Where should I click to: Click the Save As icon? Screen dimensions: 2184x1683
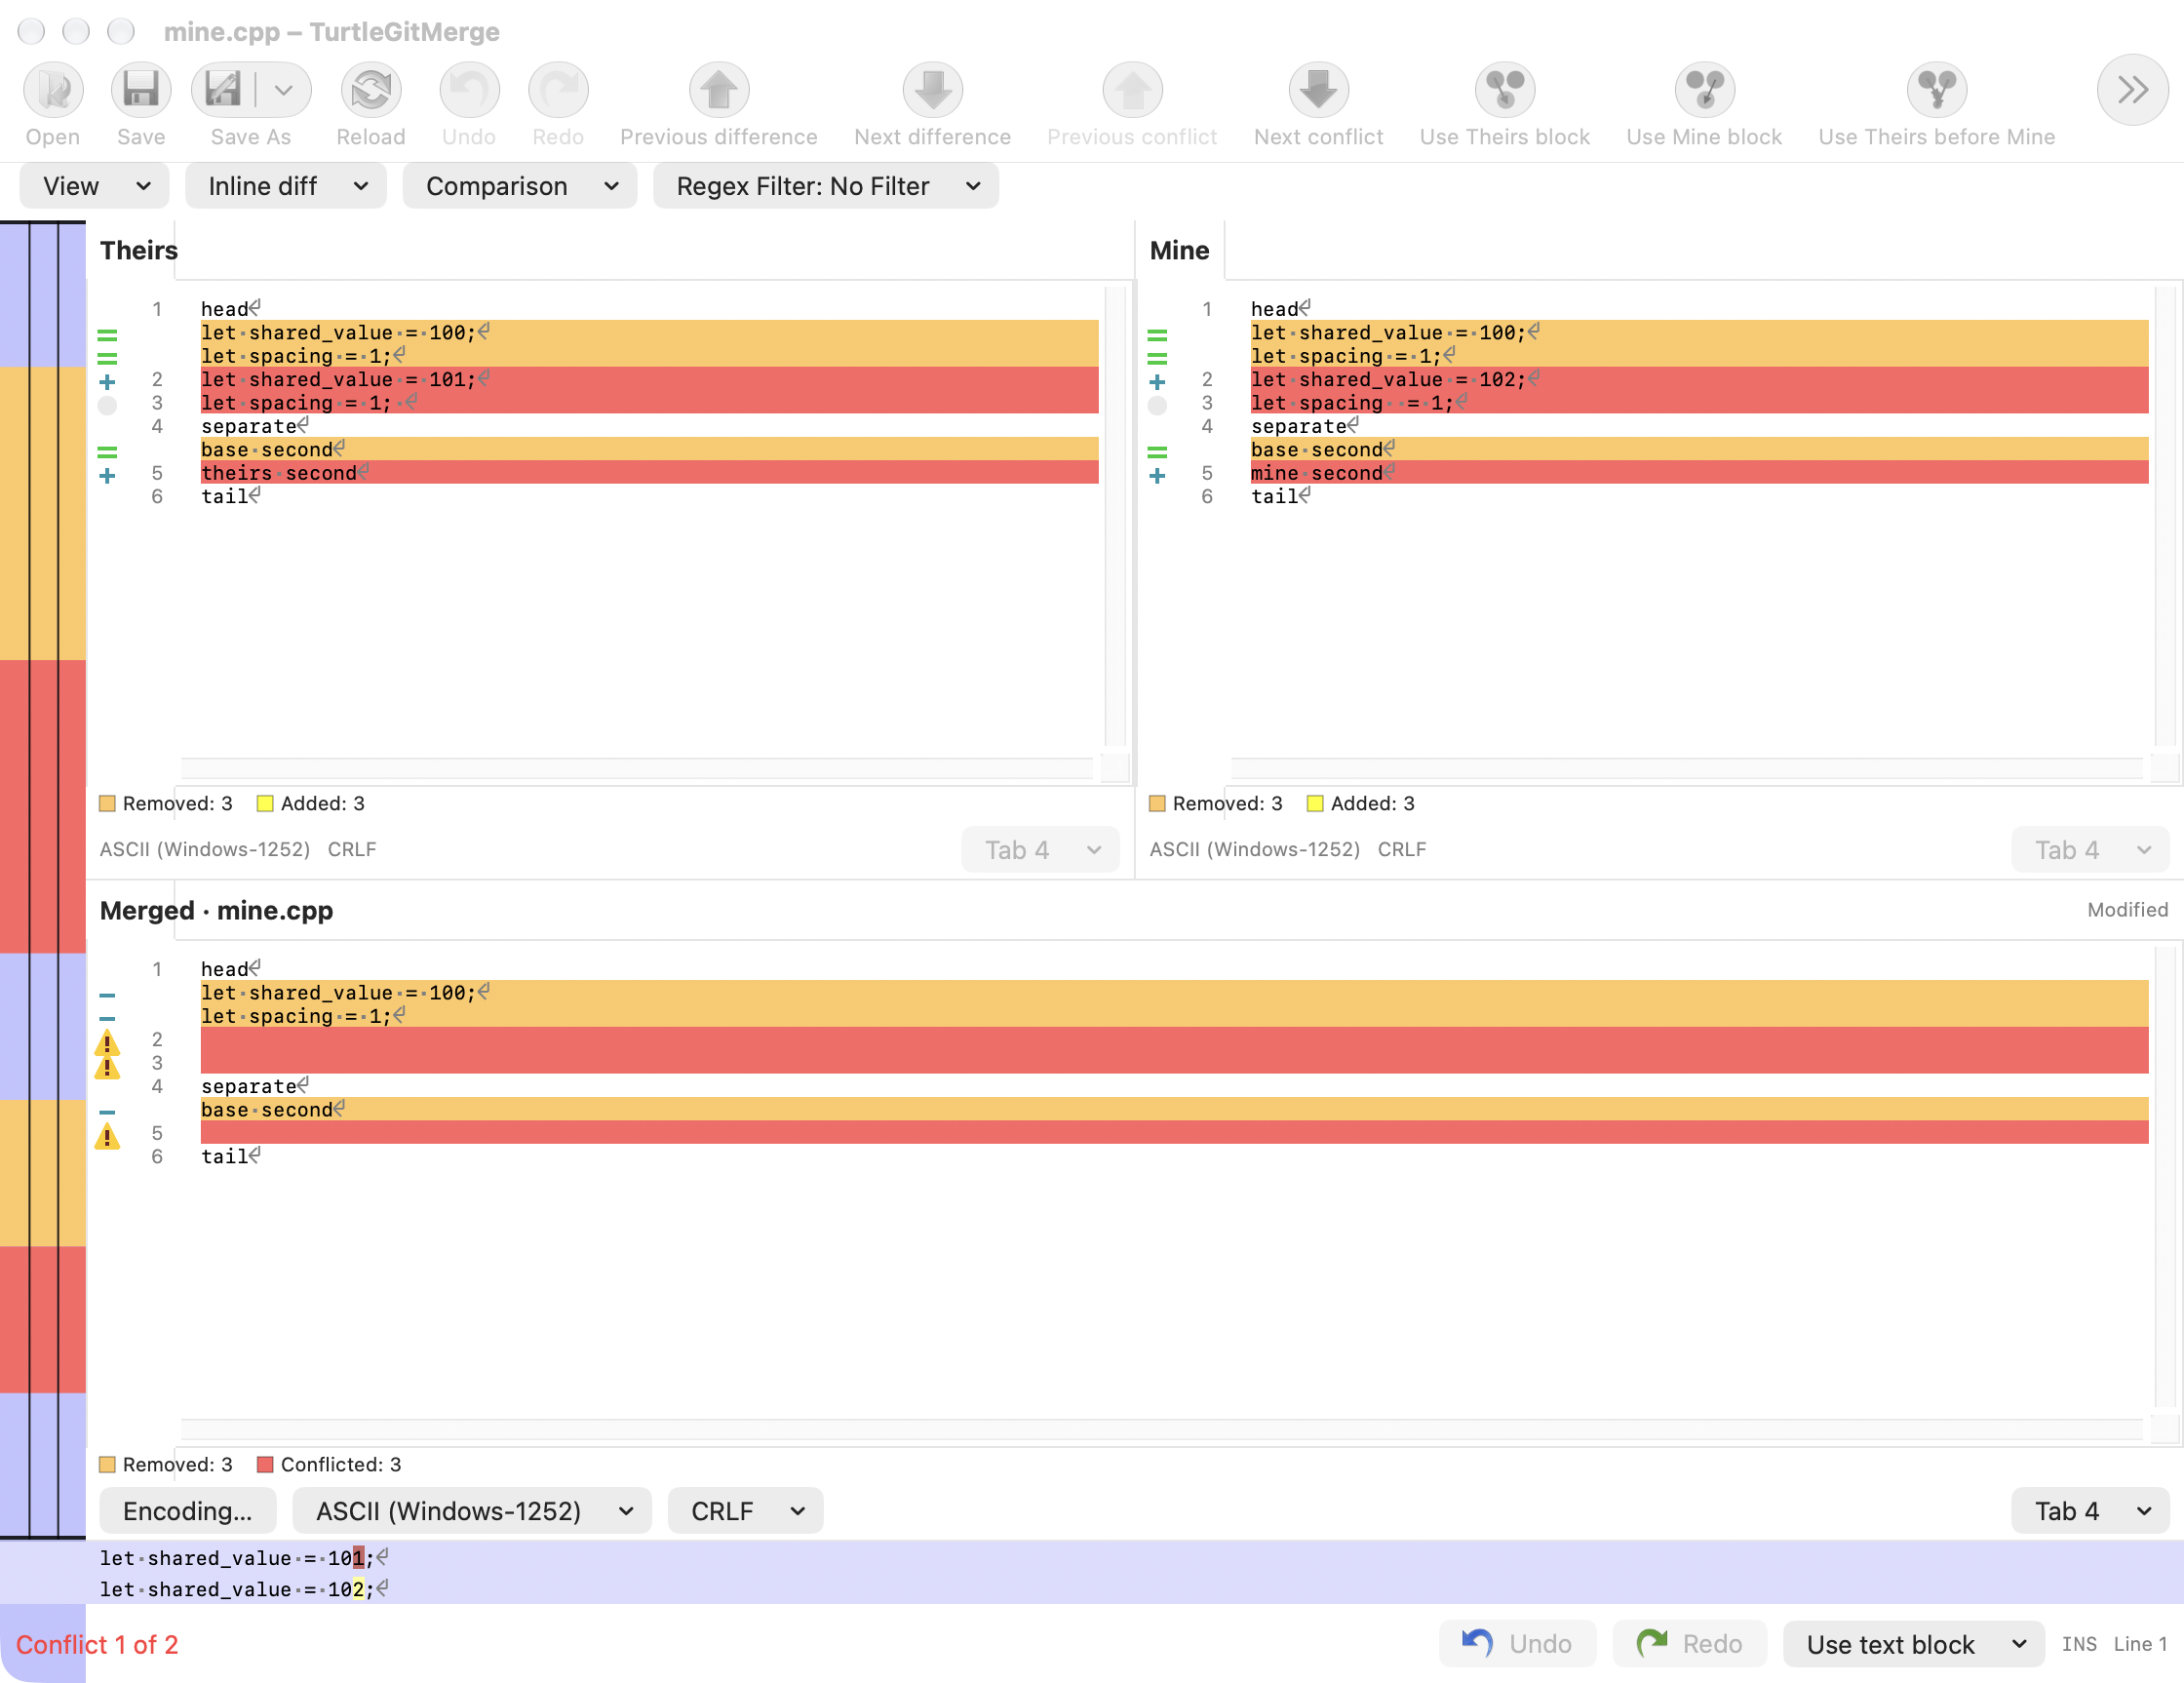coord(223,90)
